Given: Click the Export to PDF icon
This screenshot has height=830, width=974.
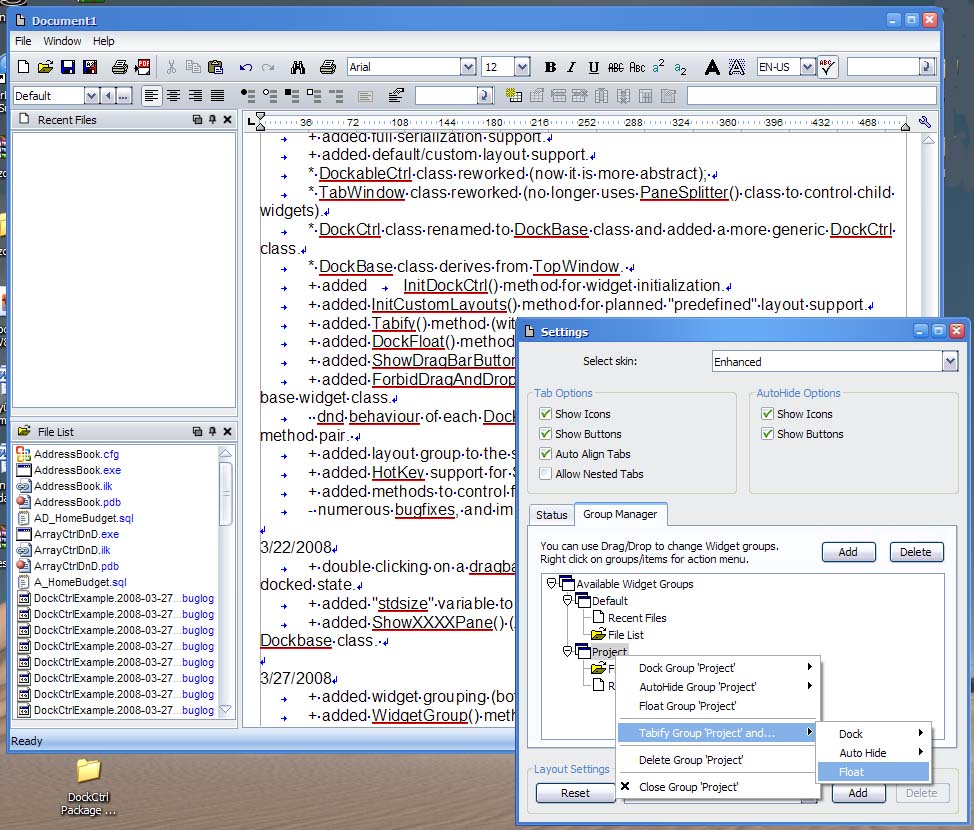Looking at the screenshot, I should point(143,67).
